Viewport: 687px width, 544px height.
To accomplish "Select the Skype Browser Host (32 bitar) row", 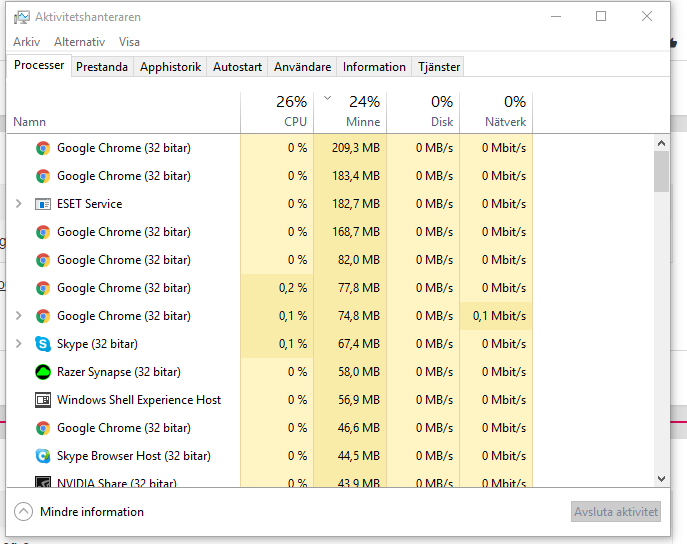I will [x=270, y=456].
